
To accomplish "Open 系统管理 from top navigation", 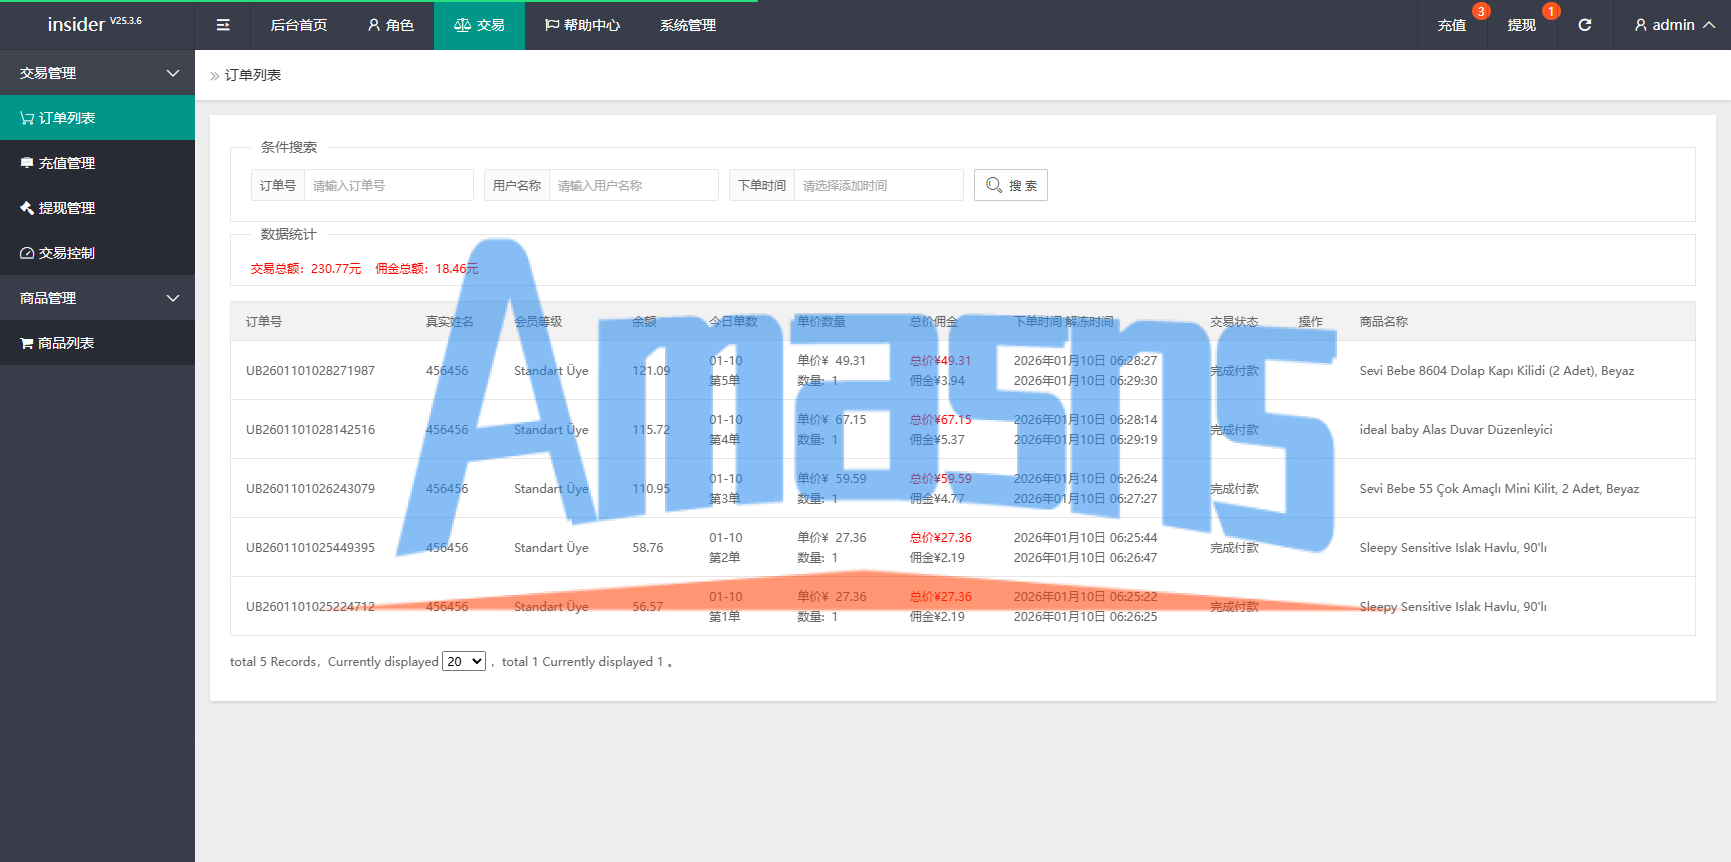I will (688, 25).
